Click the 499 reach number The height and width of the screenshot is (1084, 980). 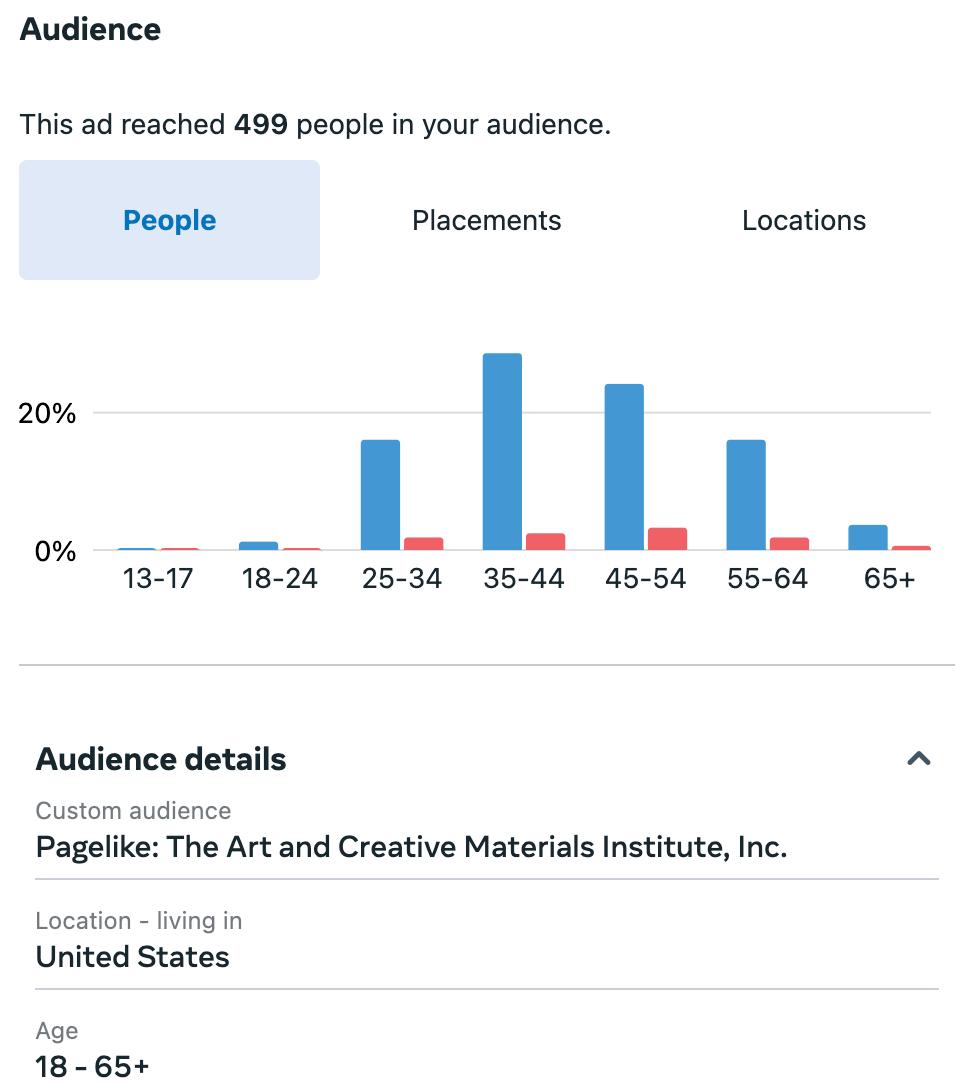click(x=260, y=125)
